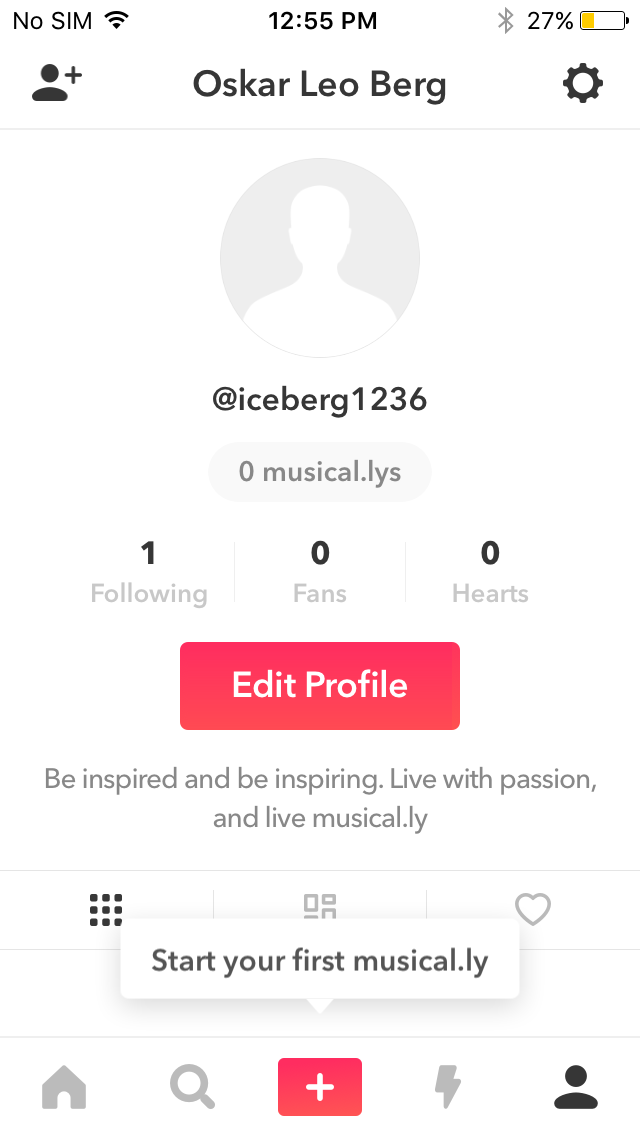Tap the battery indicator in status bar
Screen dimensions: 640x1136
coord(602,20)
